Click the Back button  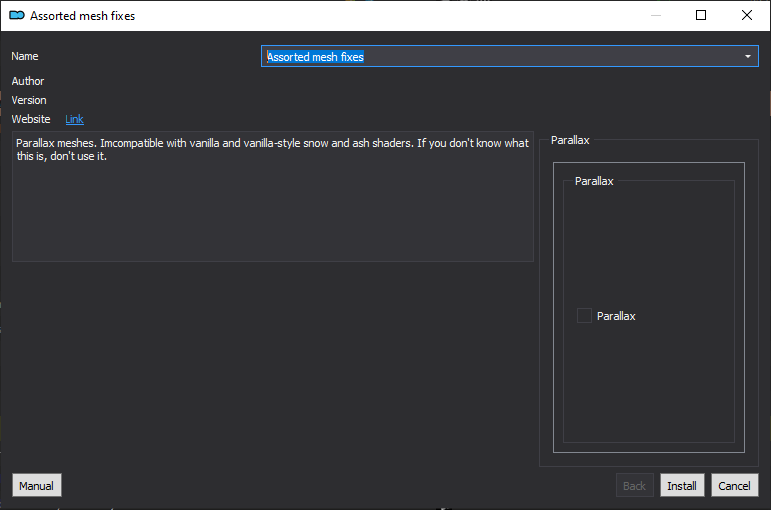click(x=634, y=485)
